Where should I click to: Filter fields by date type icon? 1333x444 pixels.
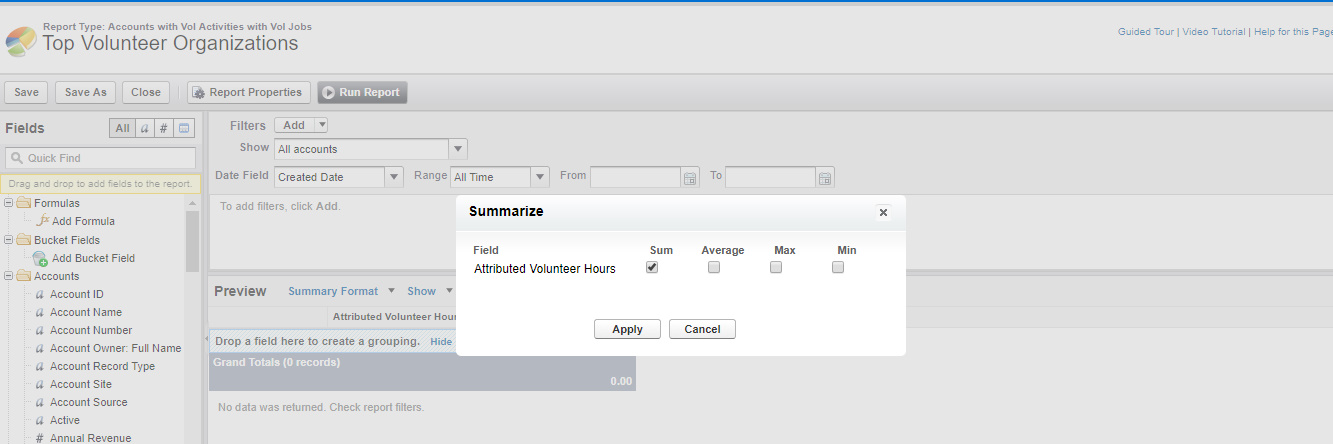pyautogui.click(x=184, y=128)
